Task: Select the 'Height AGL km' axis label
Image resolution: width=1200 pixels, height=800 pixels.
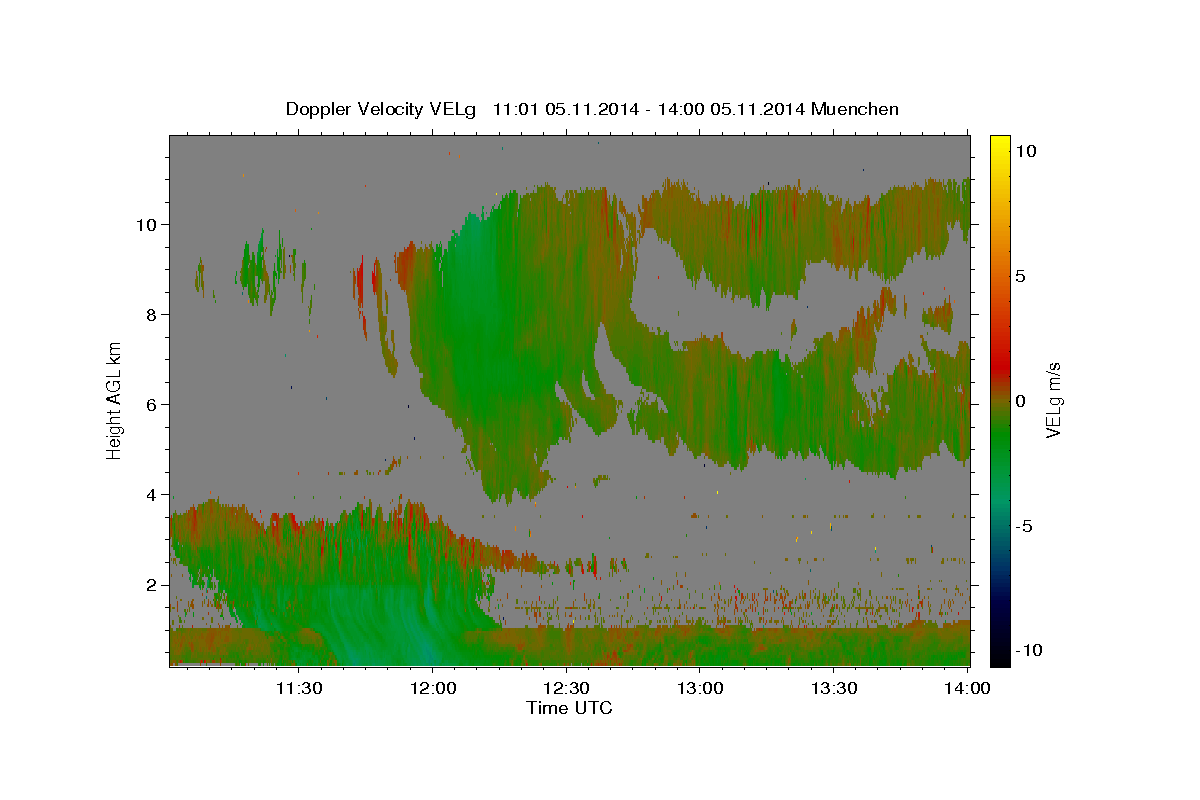Action: [114, 400]
